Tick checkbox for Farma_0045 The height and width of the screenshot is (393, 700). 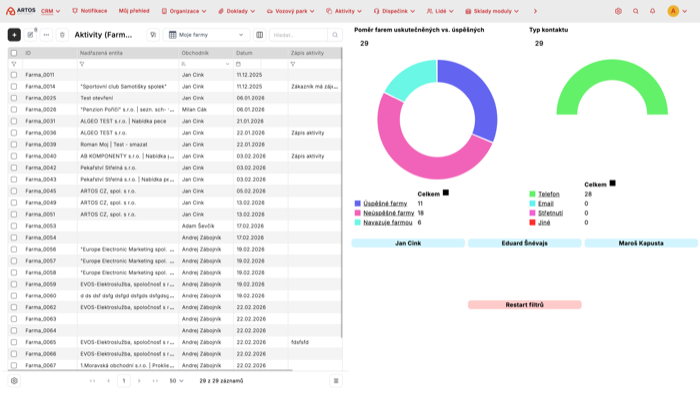click(x=14, y=191)
